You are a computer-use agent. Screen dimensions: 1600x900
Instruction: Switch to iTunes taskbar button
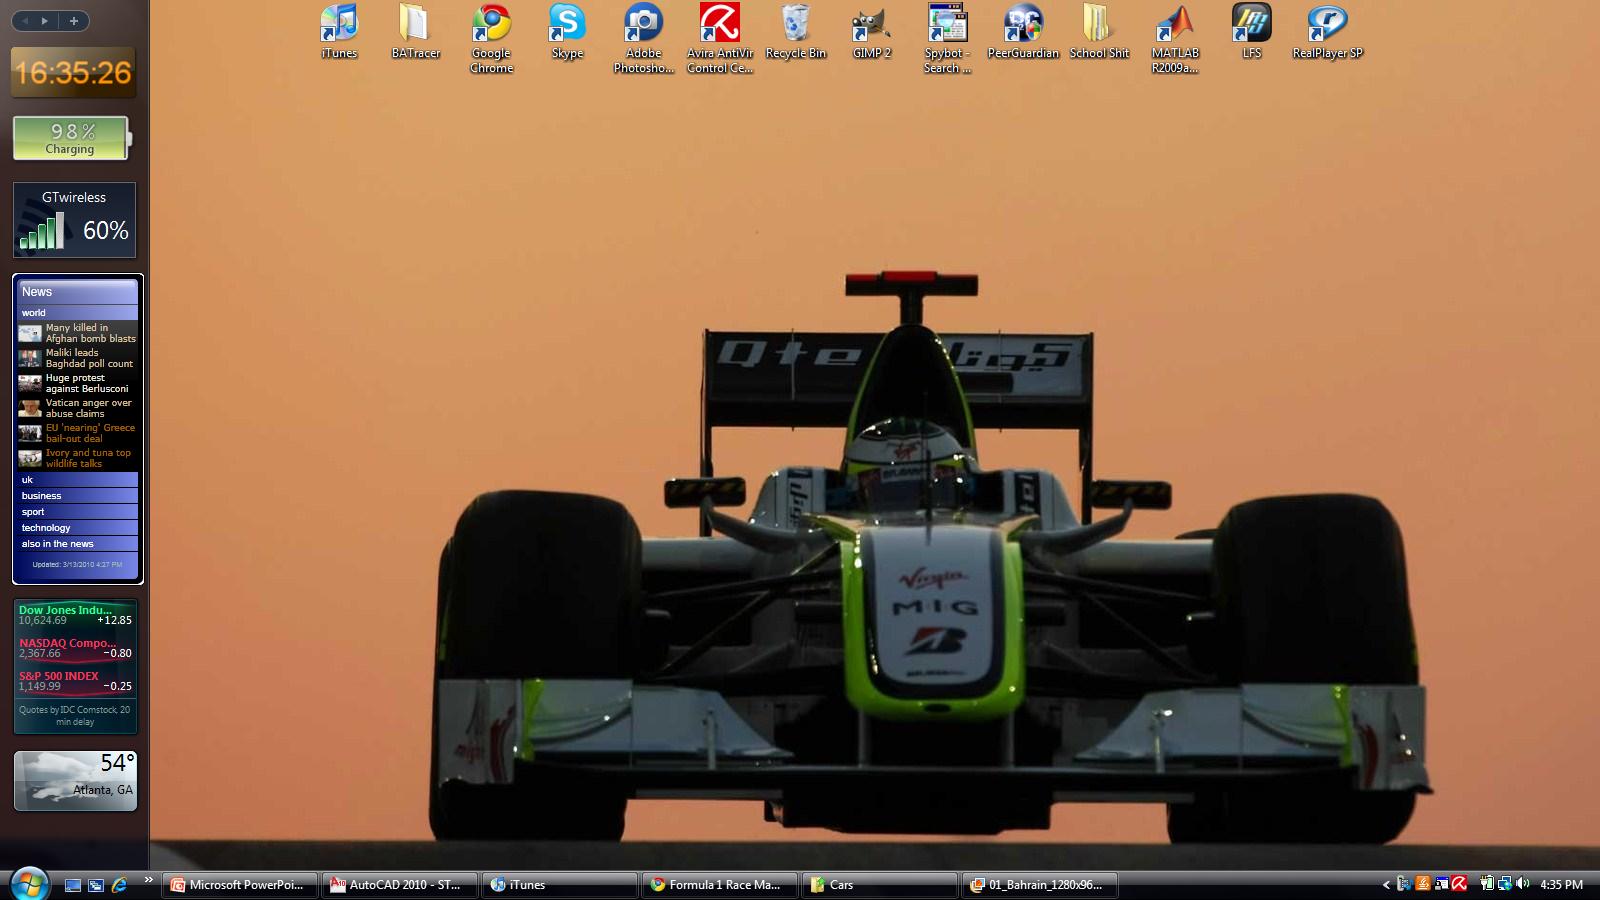560,885
